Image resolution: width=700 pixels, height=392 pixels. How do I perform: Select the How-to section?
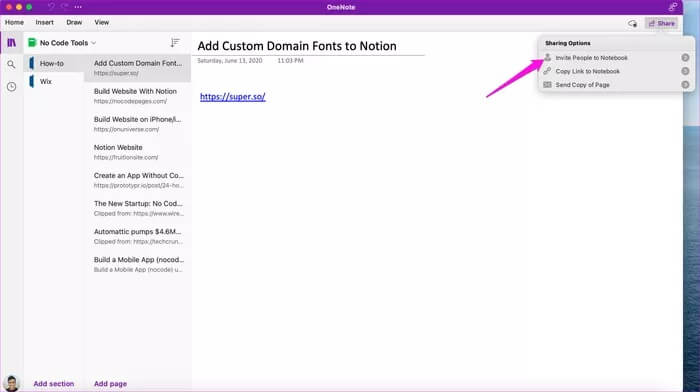pos(54,63)
